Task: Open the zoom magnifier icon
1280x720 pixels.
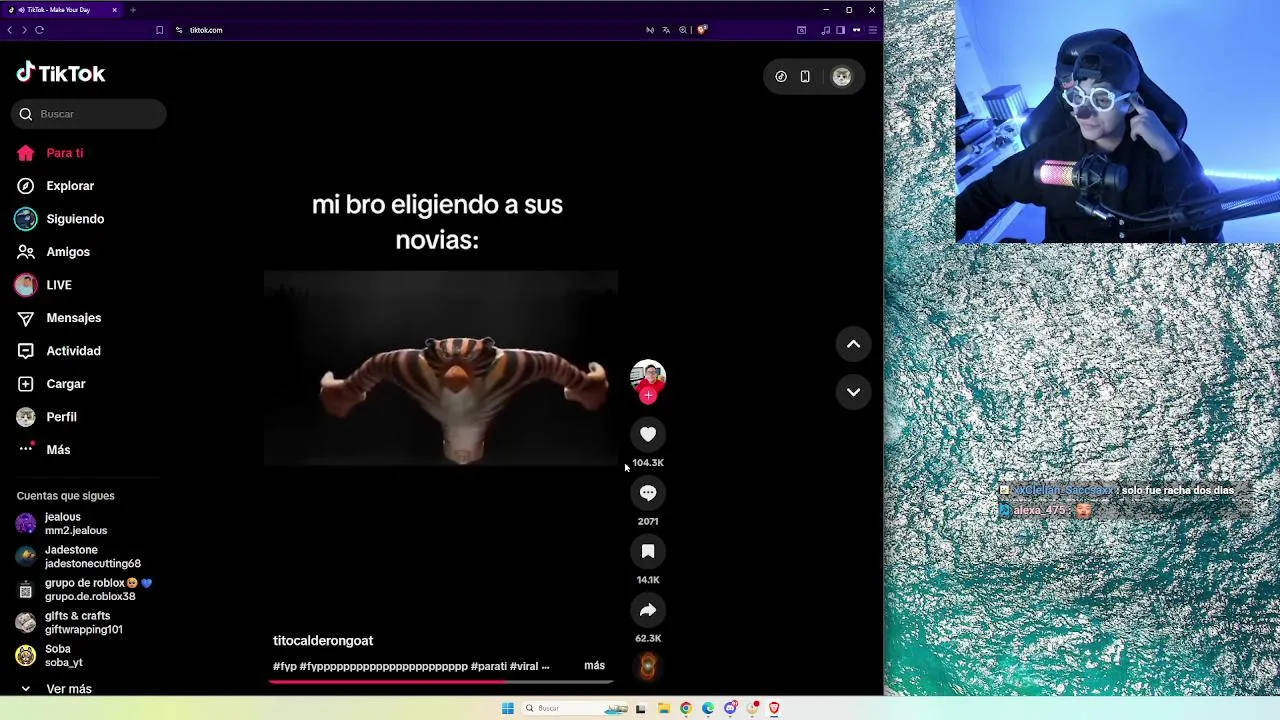Action: [683, 30]
